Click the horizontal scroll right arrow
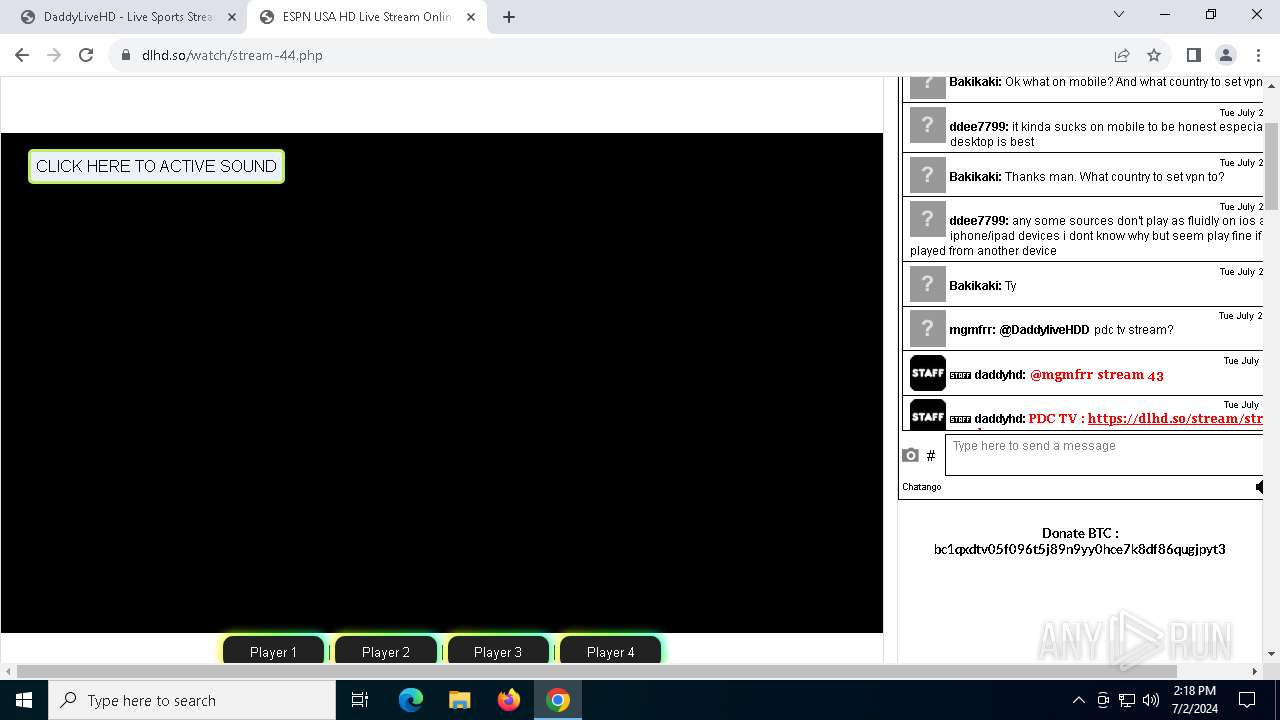This screenshot has height=720, width=1280. (1256, 671)
